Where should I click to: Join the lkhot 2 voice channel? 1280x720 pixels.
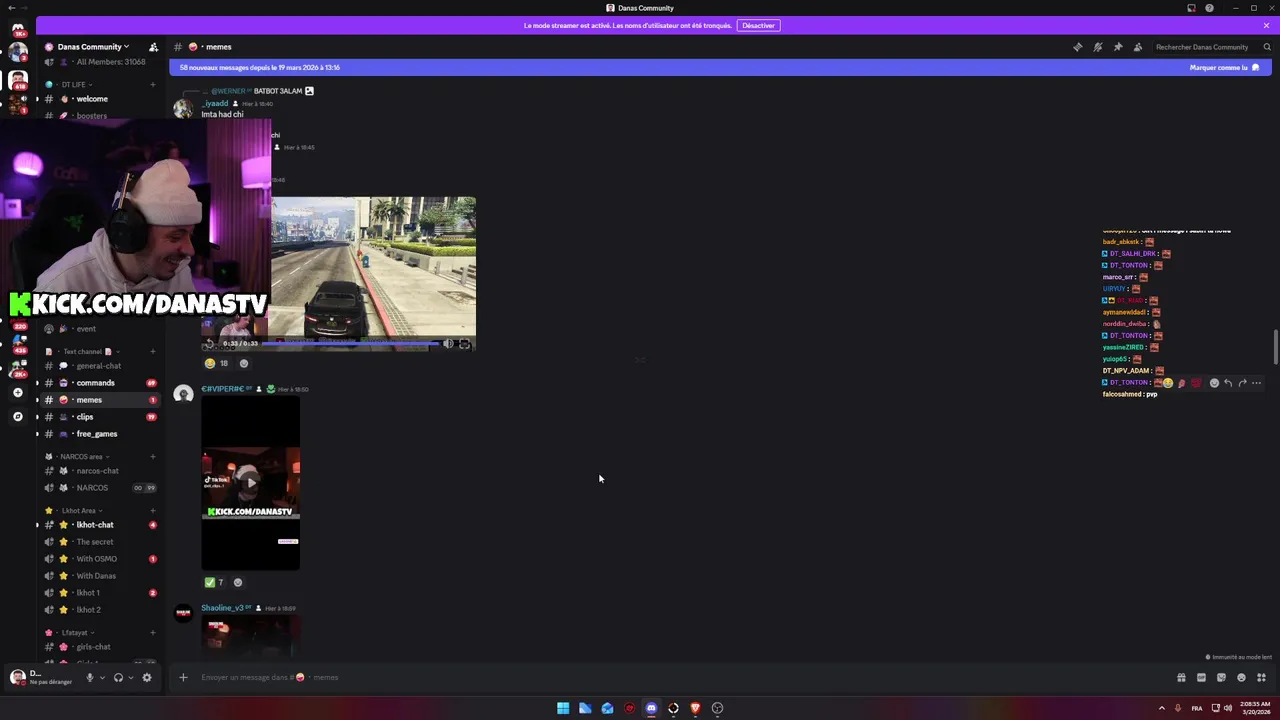(x=99, y=610)
